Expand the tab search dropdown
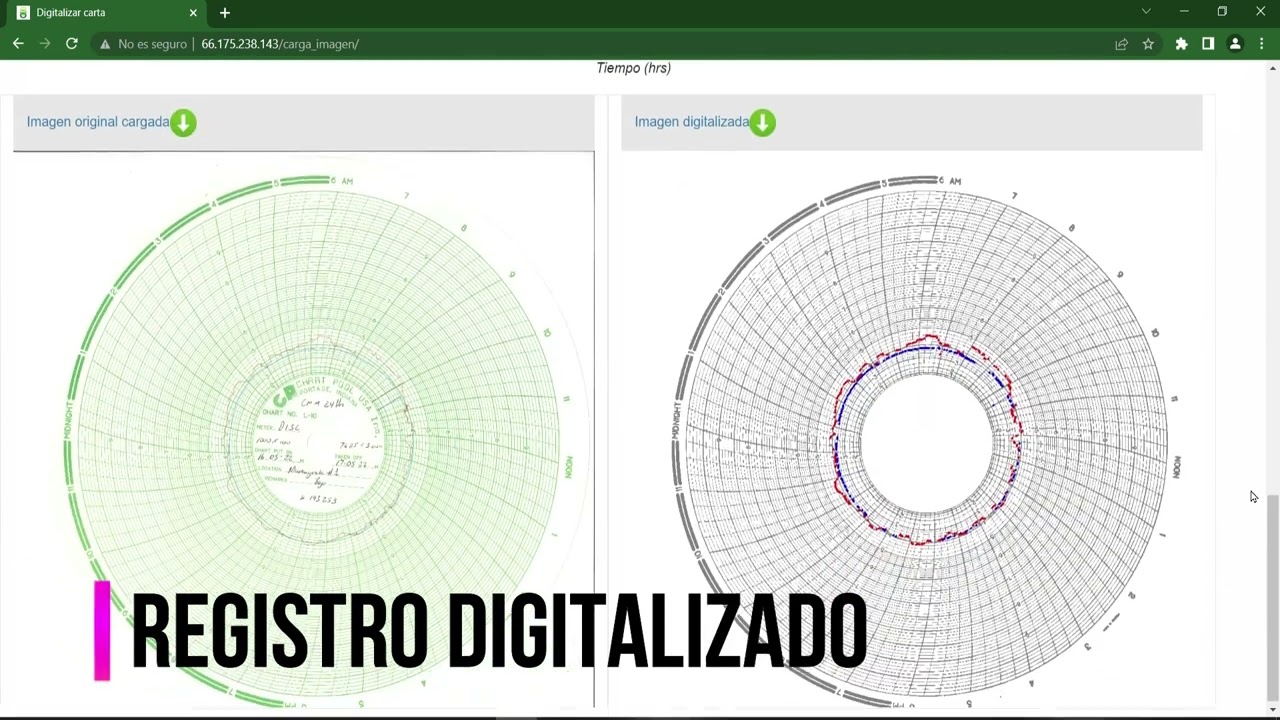Screen dimensions: 1280x720 [1146, 12]
